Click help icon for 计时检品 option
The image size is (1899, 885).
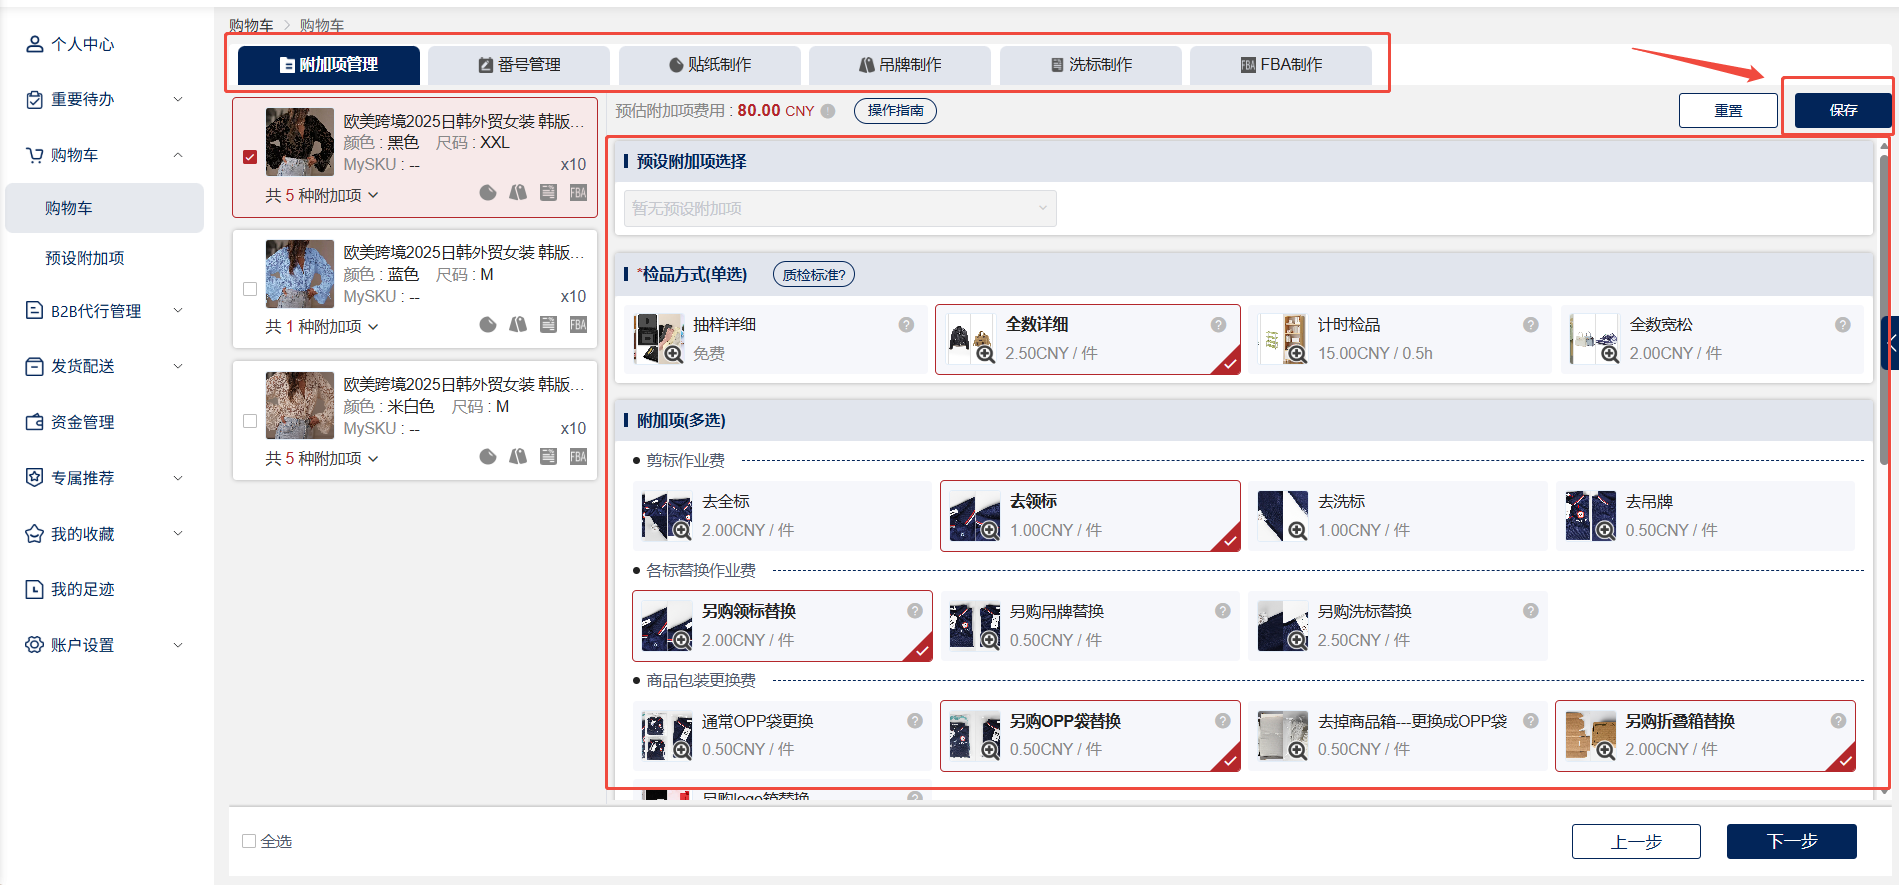[x=1530, y=324]
